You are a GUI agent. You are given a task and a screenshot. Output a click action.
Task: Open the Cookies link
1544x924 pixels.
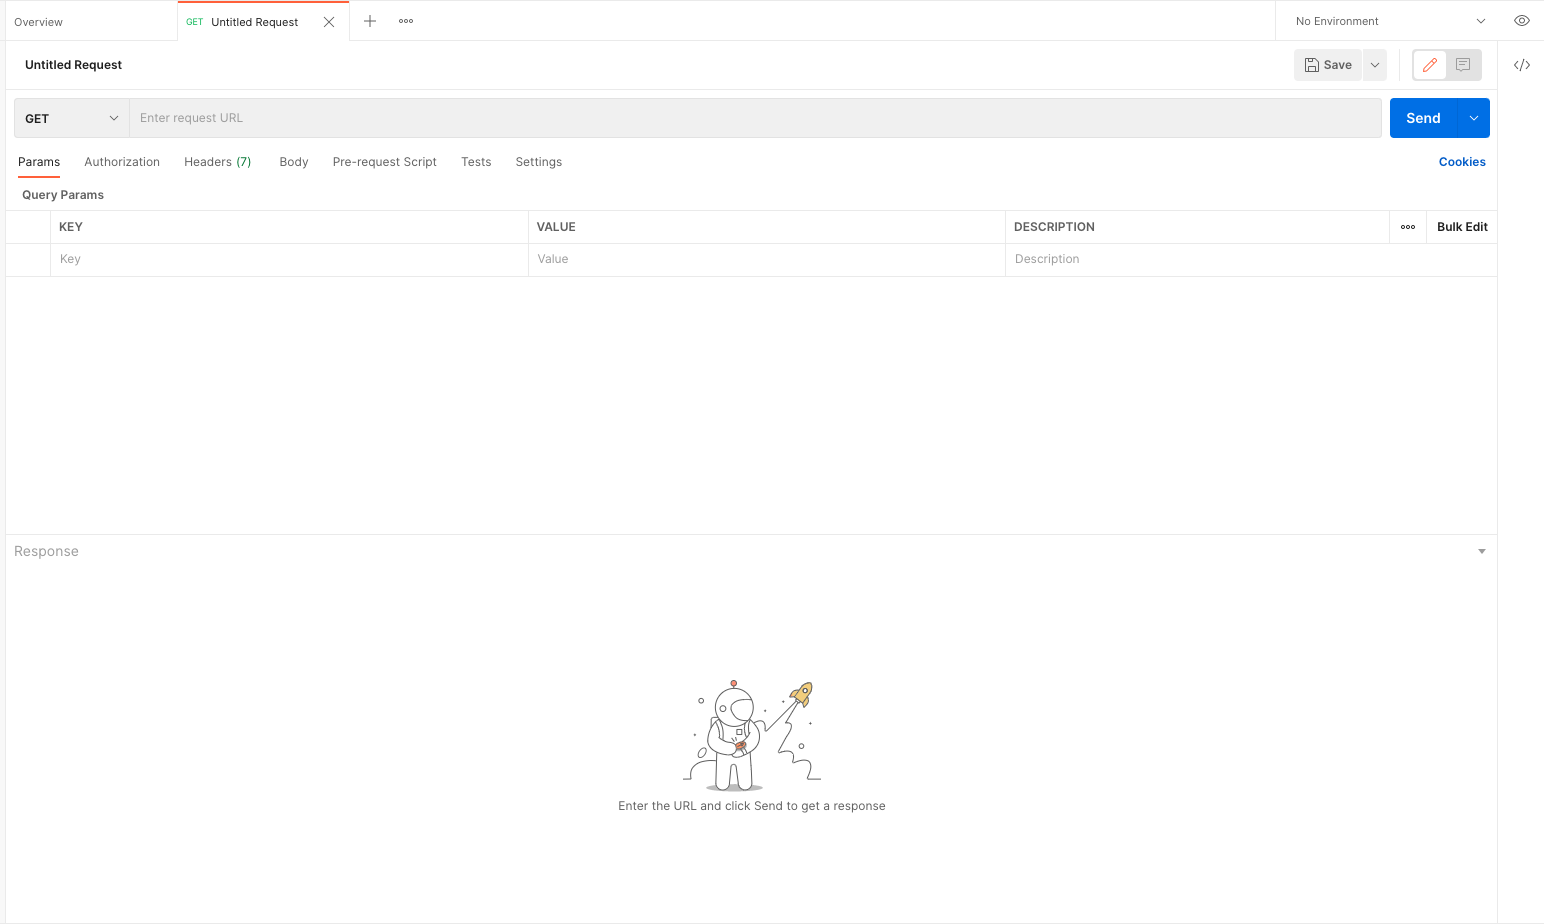coord(1461,162)
